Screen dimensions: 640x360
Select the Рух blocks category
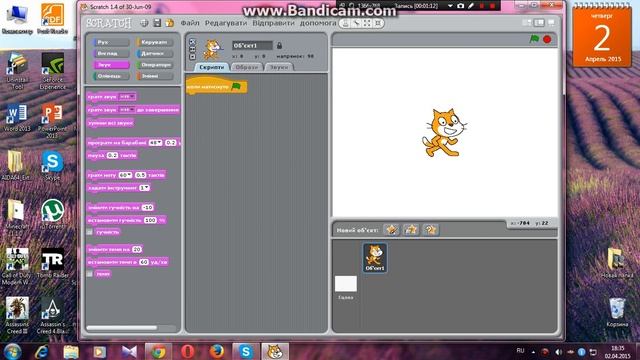(x=111, y=42)
